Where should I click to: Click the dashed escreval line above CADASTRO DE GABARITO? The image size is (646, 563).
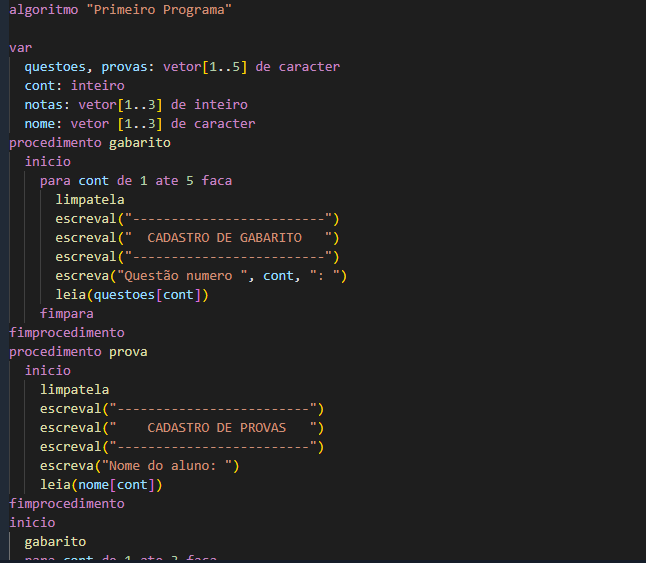[x=197, y=219]
